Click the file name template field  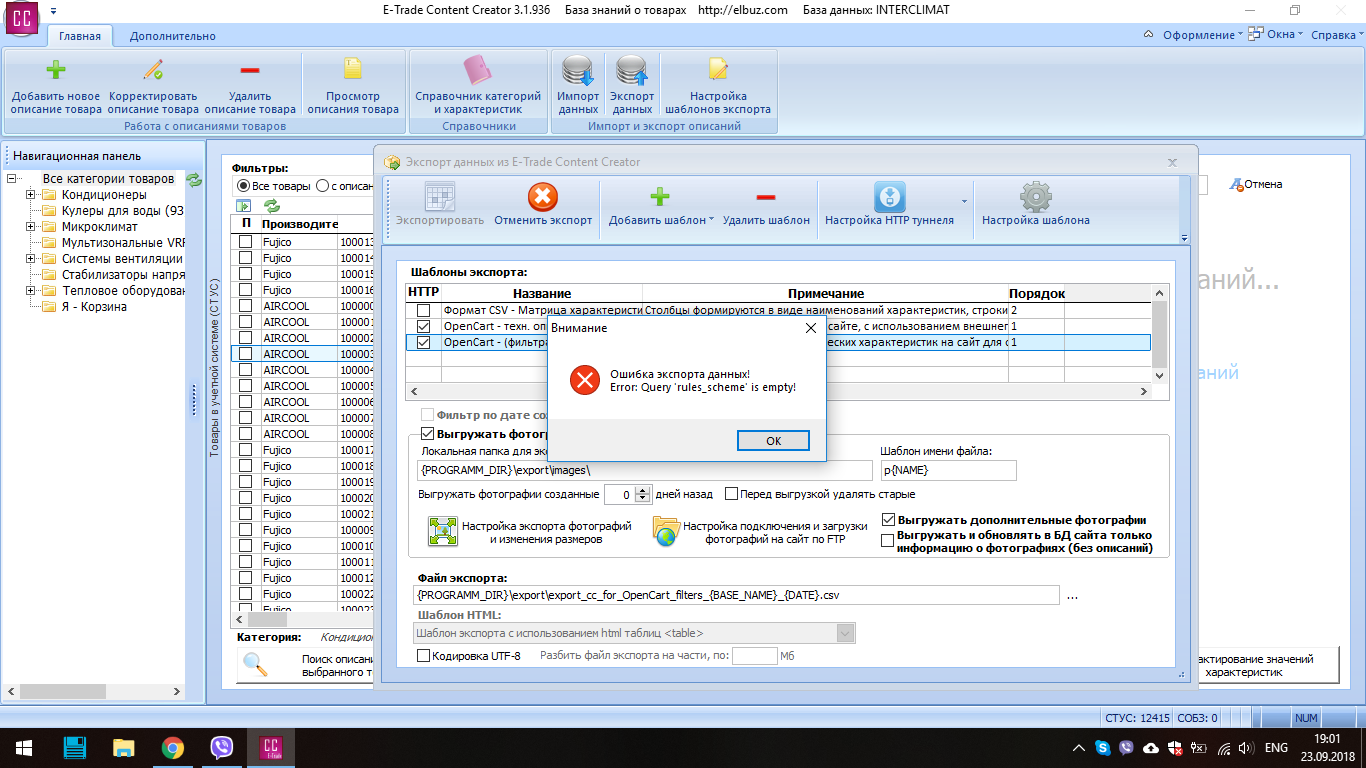(948, 470)
